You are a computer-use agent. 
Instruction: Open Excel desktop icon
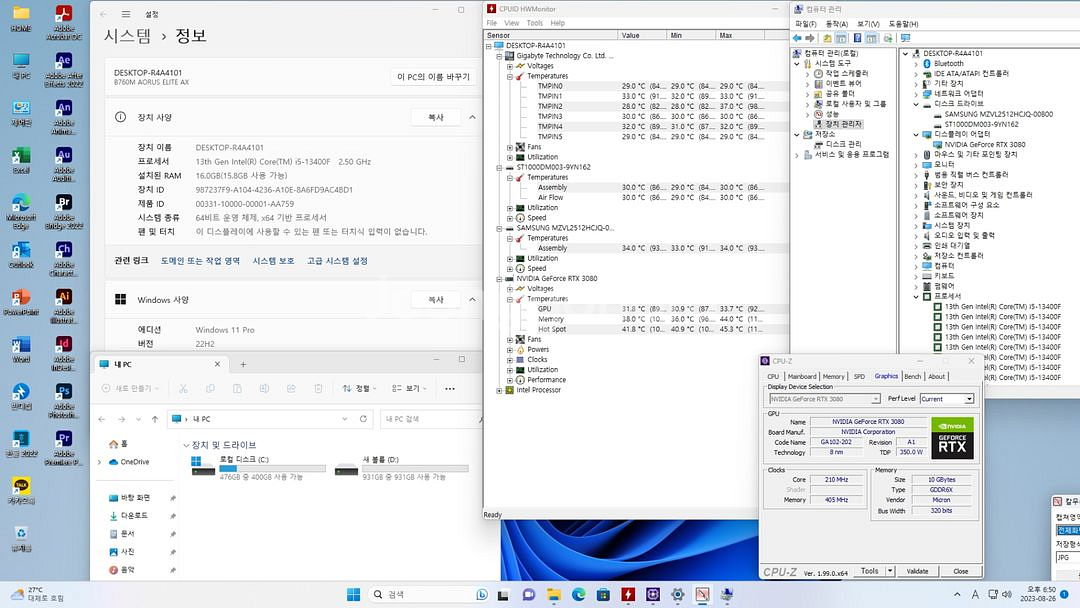click(x=21, y=160)
